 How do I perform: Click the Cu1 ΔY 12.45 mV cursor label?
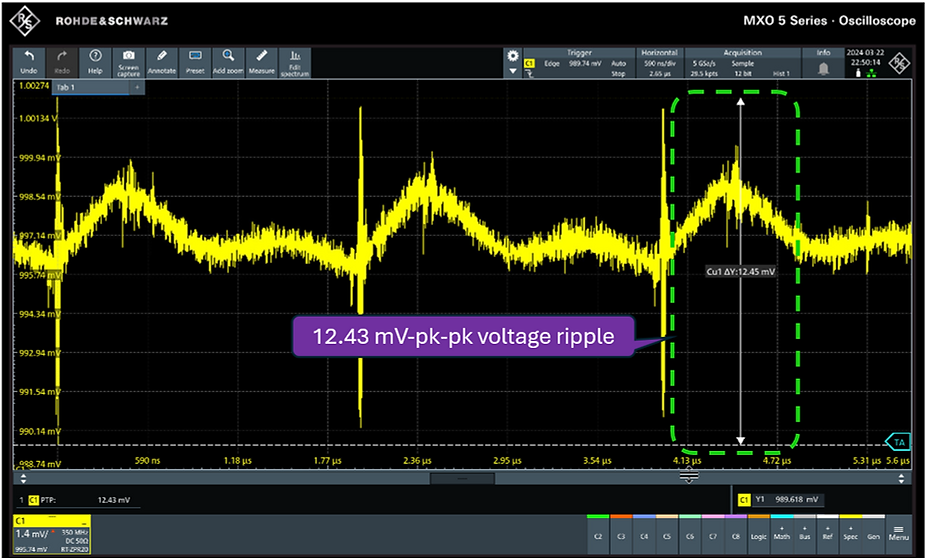(740, 272)
